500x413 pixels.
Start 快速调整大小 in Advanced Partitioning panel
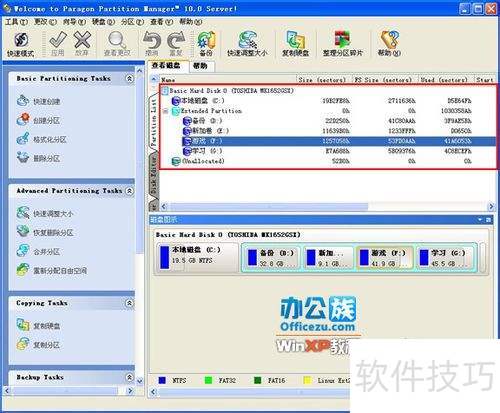tap(45, 213)
